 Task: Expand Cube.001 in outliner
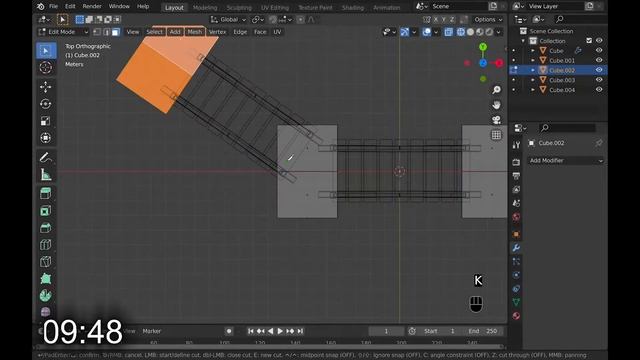[x=533, y=60]
